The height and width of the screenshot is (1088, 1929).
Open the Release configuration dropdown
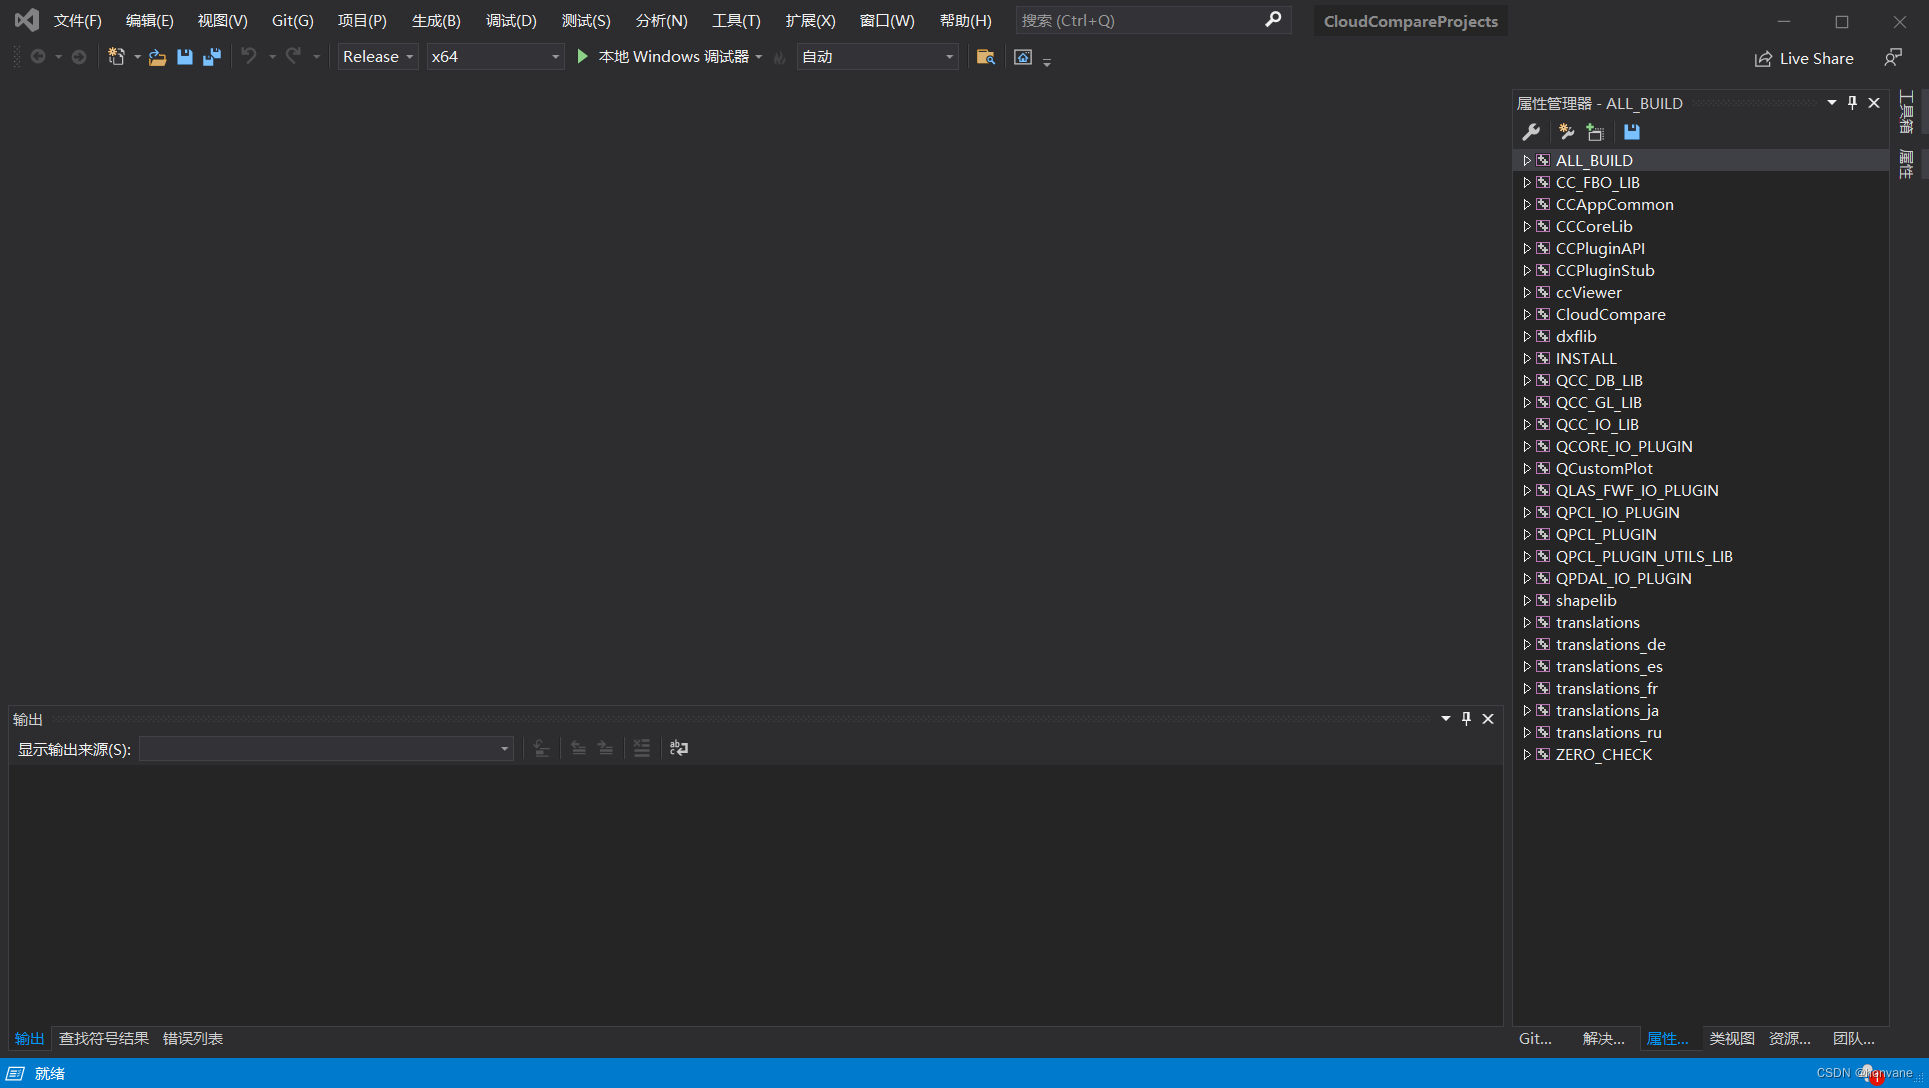(409, 56)
